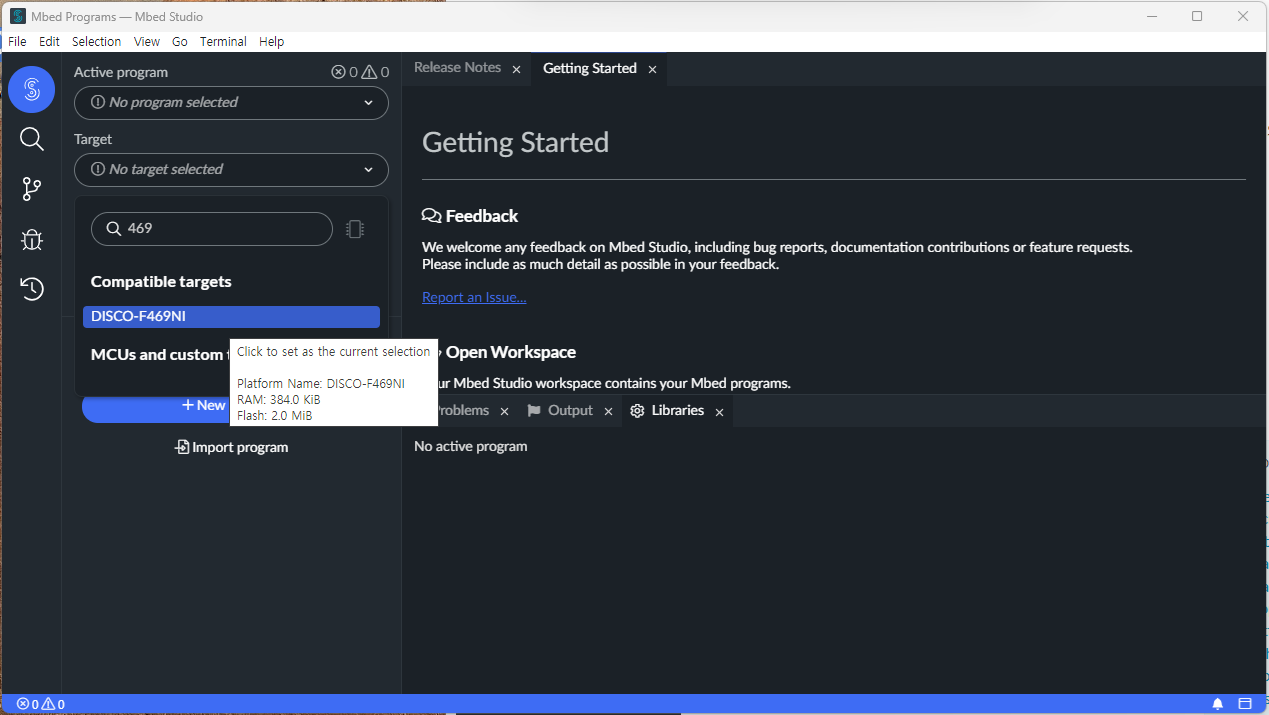Open the Selection menu

97,42
